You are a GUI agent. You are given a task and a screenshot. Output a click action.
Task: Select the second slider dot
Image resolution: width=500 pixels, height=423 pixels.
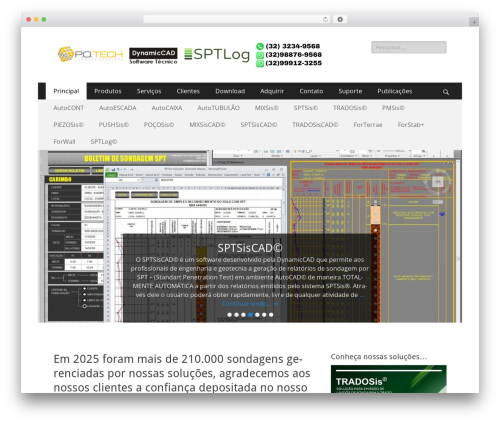(x=236, y=315)
